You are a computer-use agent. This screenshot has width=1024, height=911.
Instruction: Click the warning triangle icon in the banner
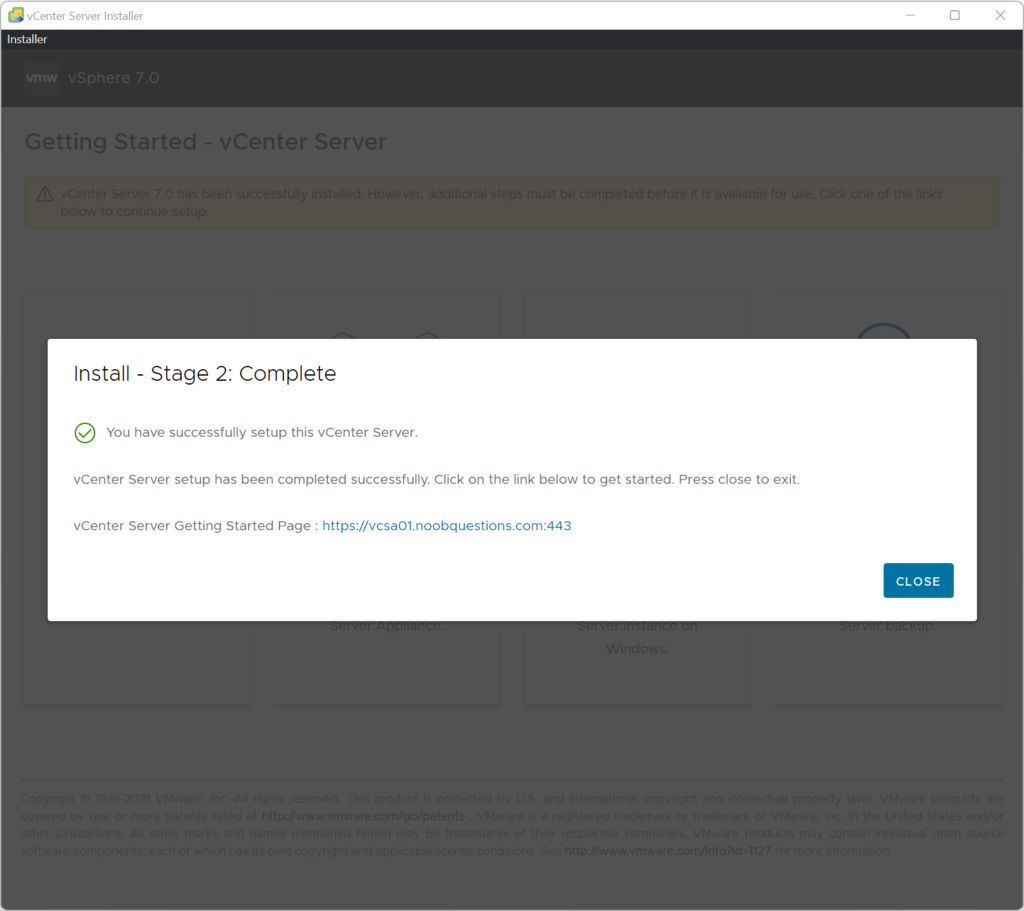click(x=45, y=194)
